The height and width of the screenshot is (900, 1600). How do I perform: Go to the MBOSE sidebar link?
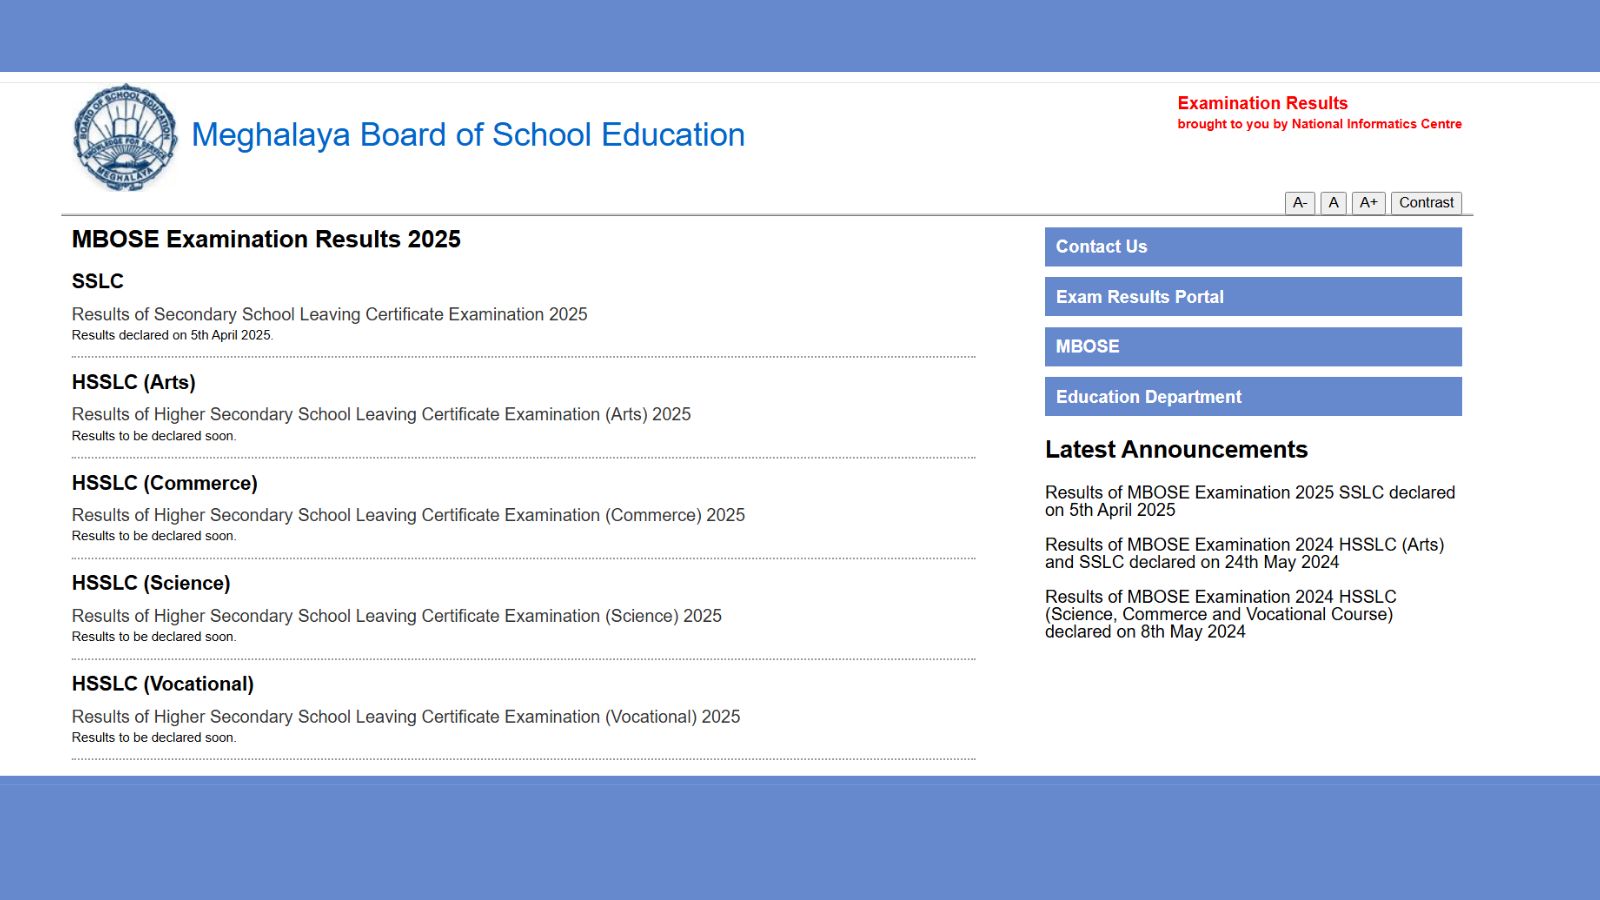point(1252,347)
